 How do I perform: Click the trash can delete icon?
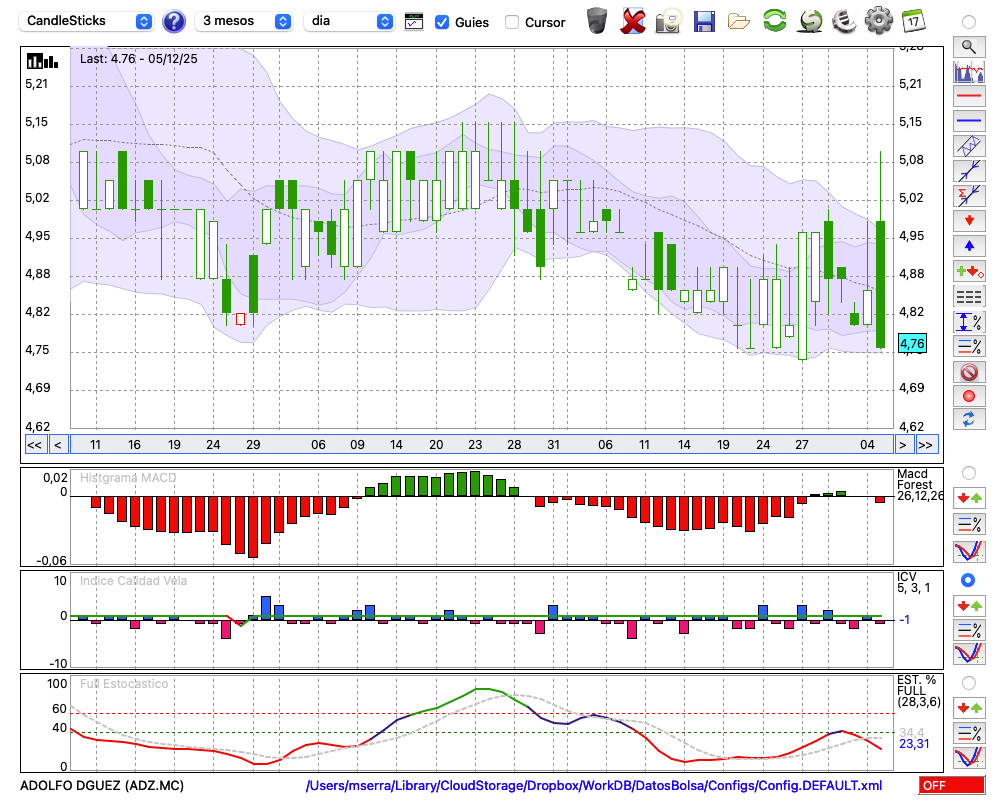coord(597,20)
